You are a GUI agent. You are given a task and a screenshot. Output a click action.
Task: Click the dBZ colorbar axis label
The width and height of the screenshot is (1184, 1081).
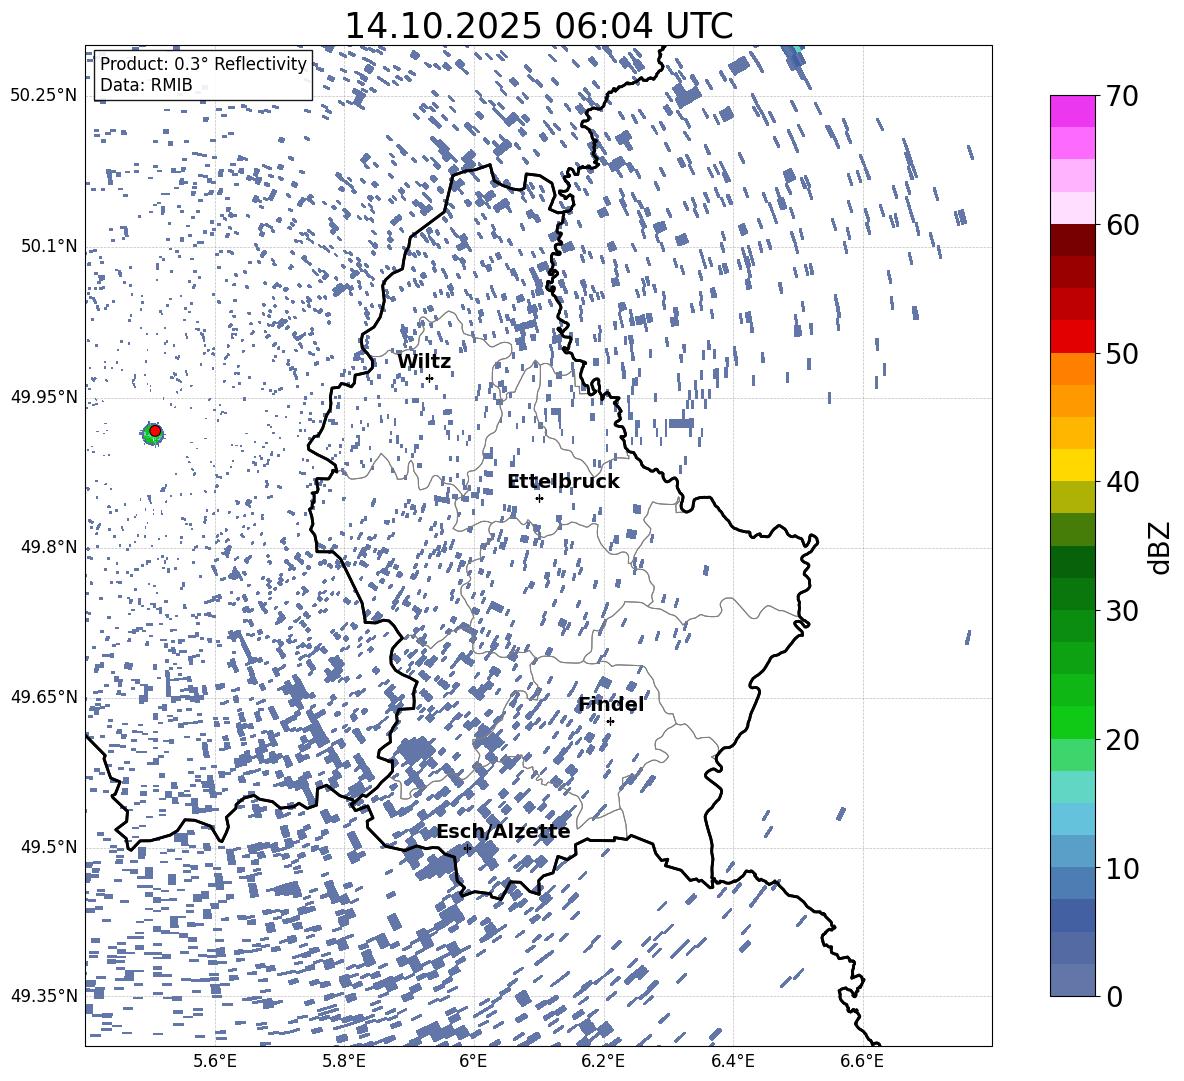(x=1159, y=547)
